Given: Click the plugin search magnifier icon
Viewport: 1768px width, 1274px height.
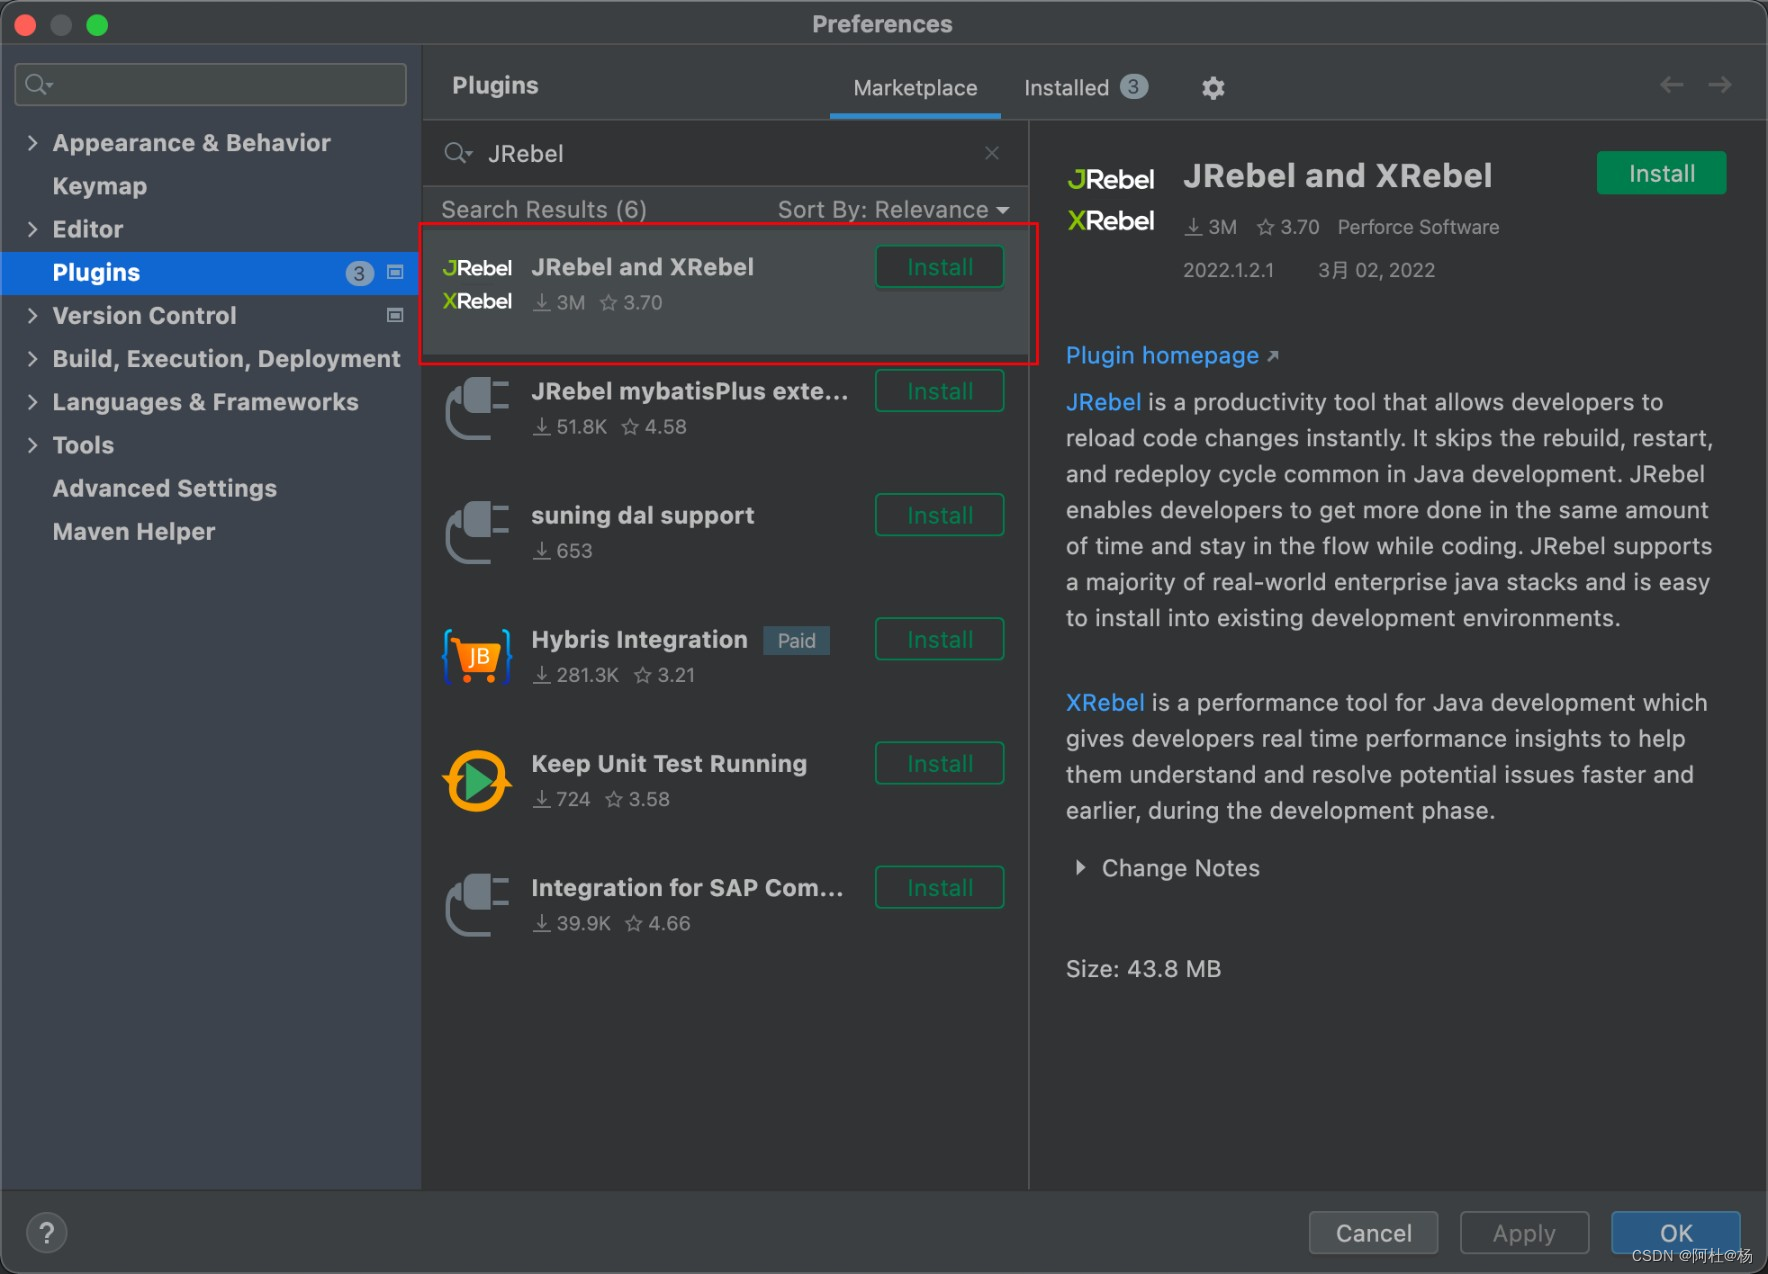Looking at the screenshot, I should coord(458,153).
